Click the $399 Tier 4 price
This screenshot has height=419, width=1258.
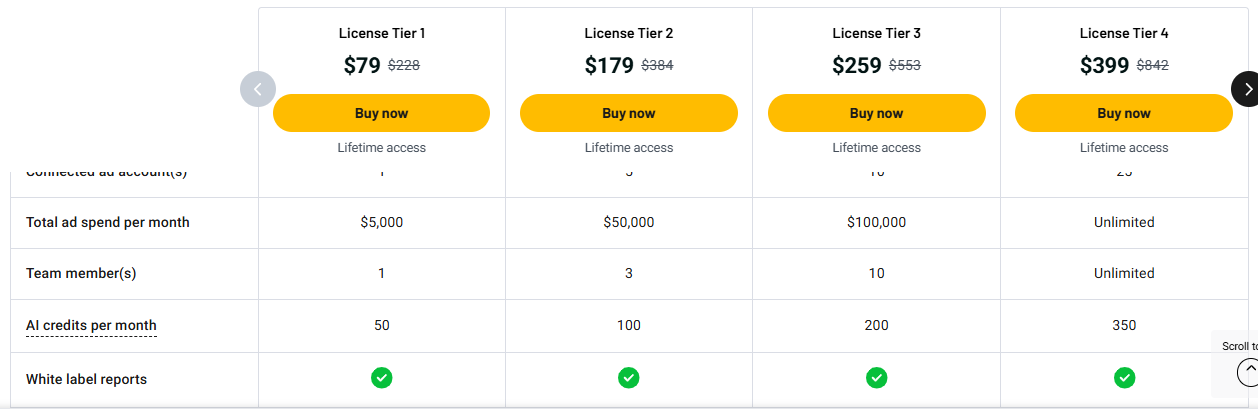1104,66
